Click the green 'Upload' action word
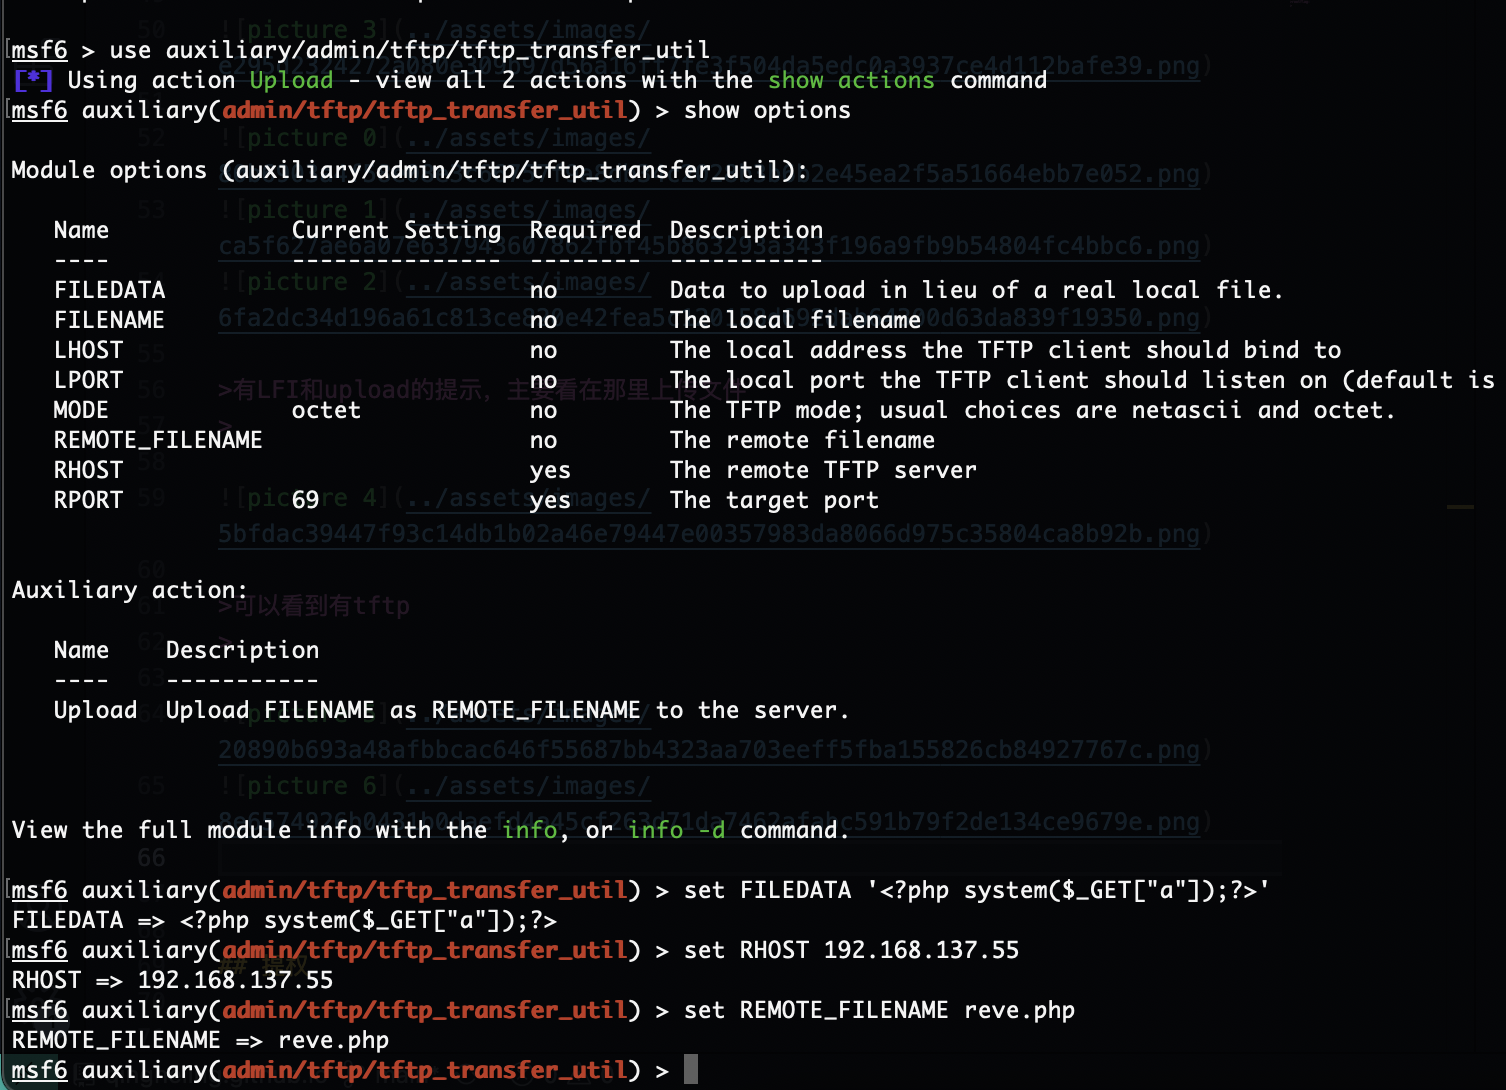The height and width of the screenshot is (1090, 1506). click(291, 80)
